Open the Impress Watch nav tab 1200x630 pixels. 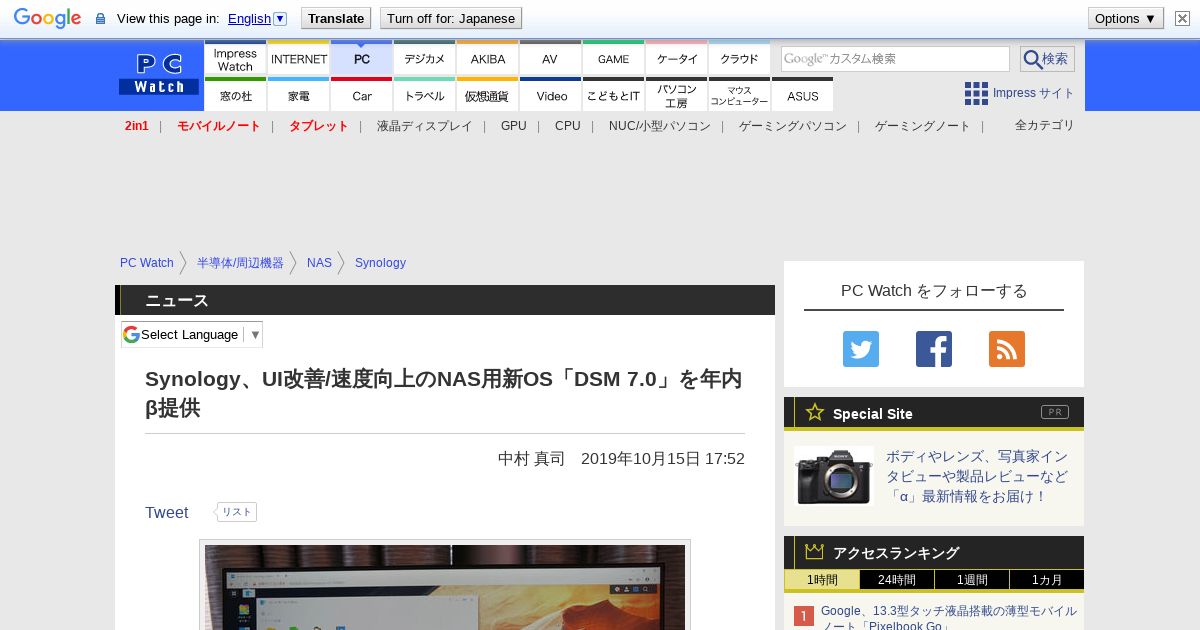(235, 58)
